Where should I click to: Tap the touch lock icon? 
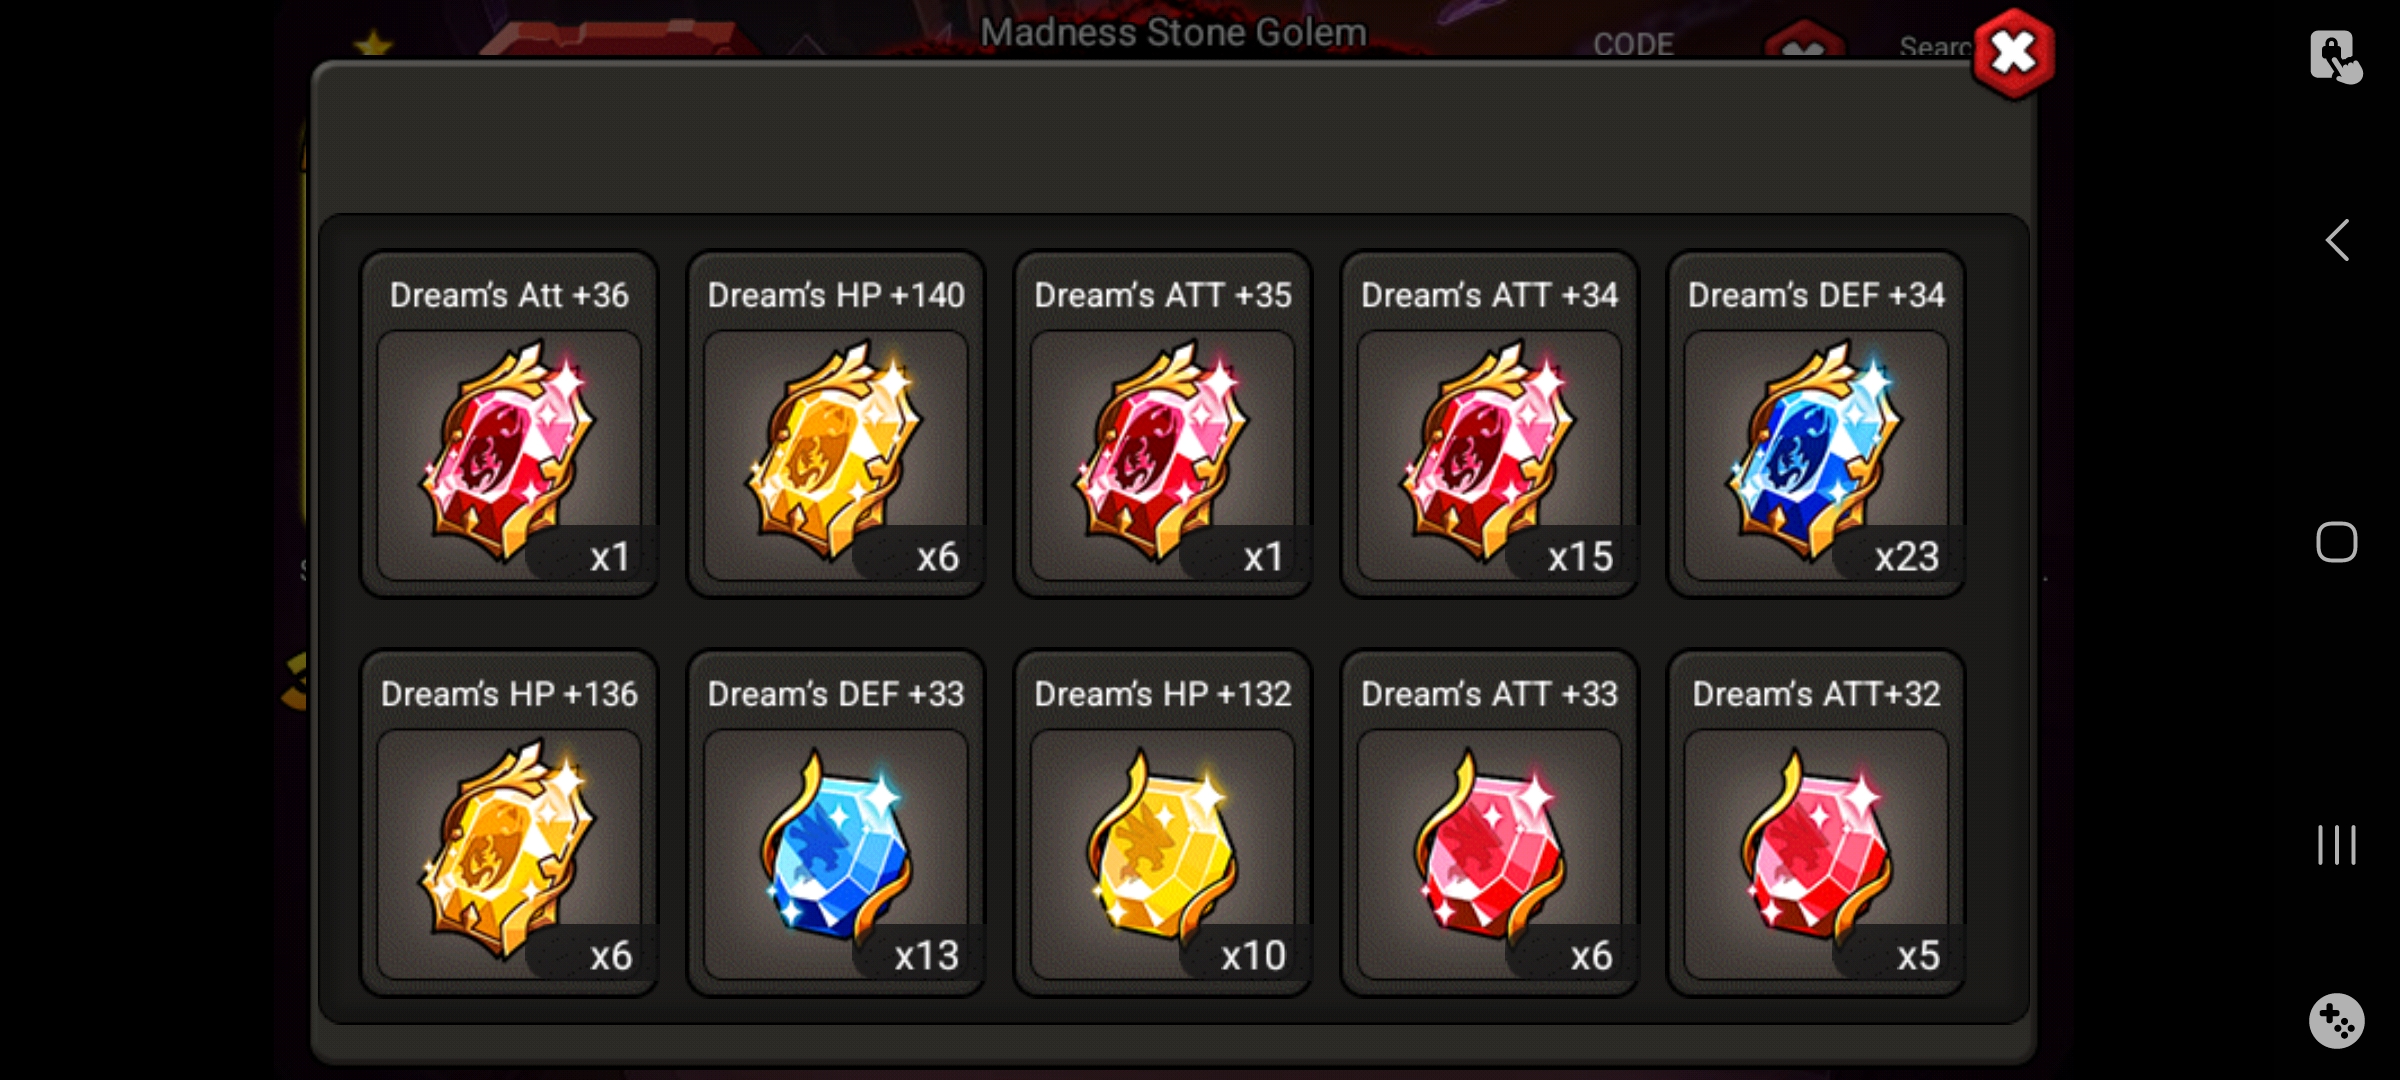click(x=2336, y=56)
